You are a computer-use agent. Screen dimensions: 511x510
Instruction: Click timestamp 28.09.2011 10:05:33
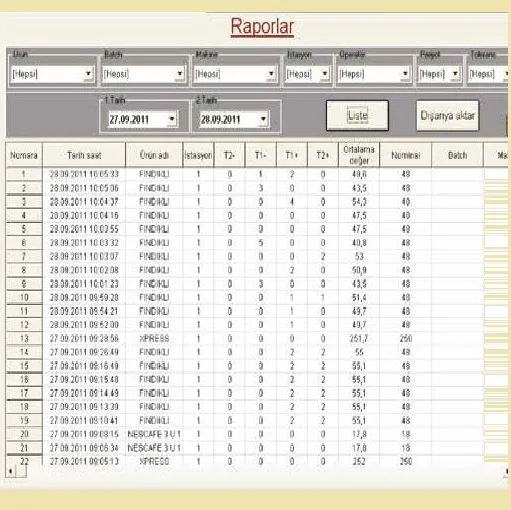pos(84,174)
